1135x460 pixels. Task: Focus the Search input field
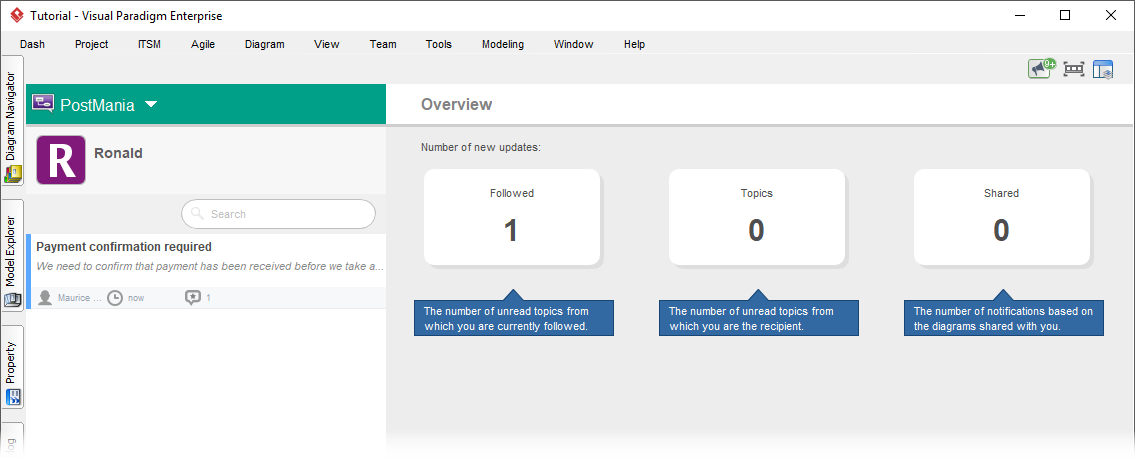coord(279,214)
